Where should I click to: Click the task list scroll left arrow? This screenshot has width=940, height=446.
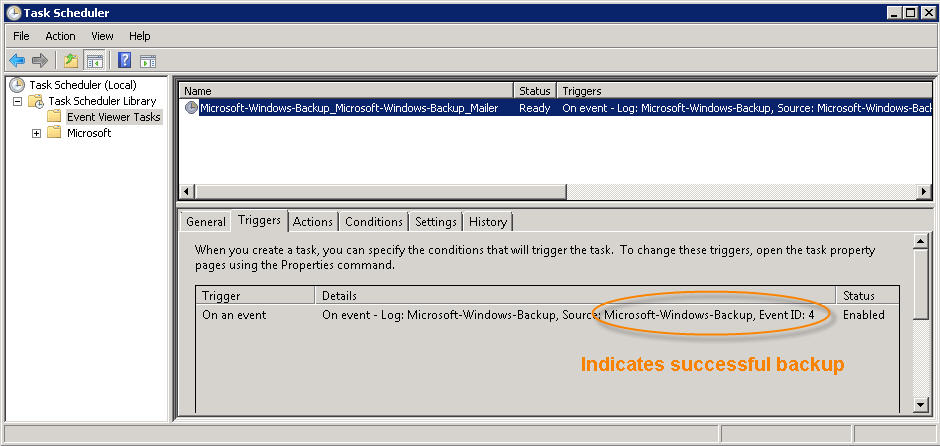click(187, 192)
